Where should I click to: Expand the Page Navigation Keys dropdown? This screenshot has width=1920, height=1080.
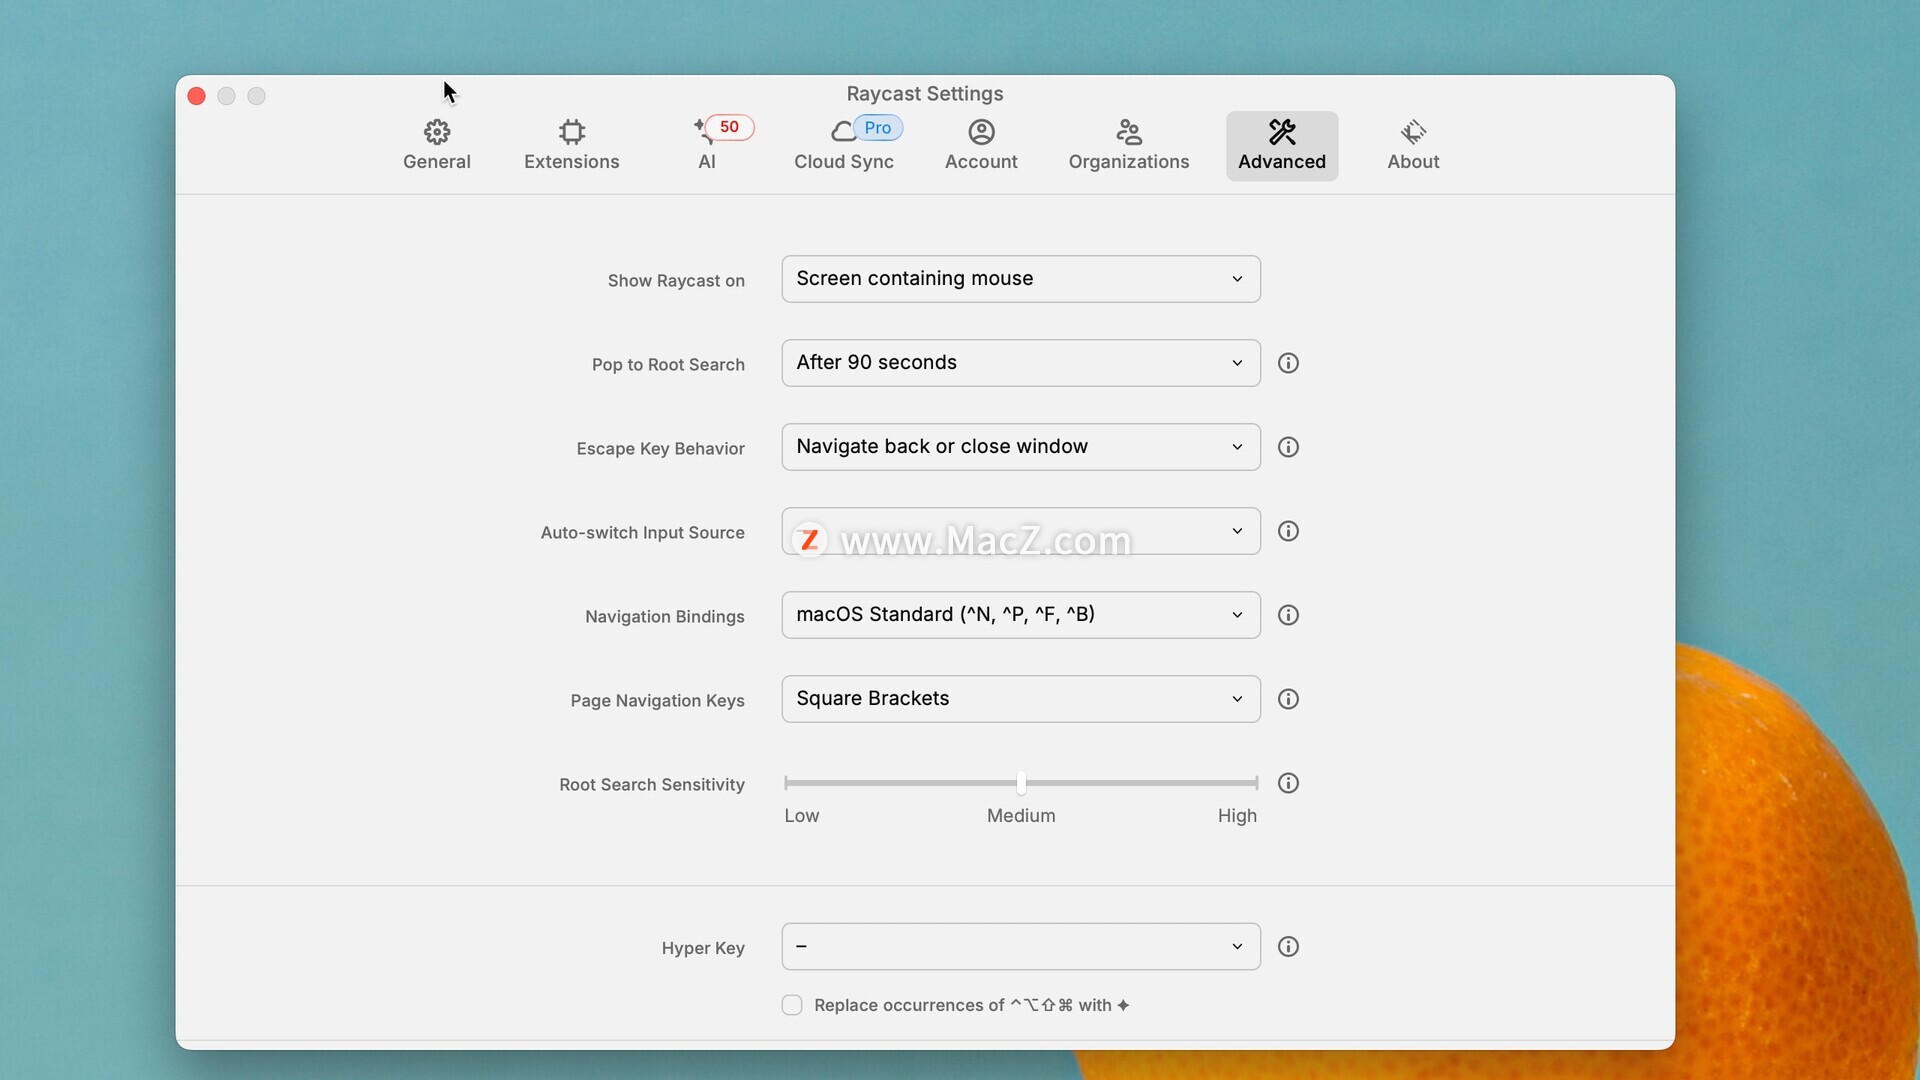(x=1021, y=699)
